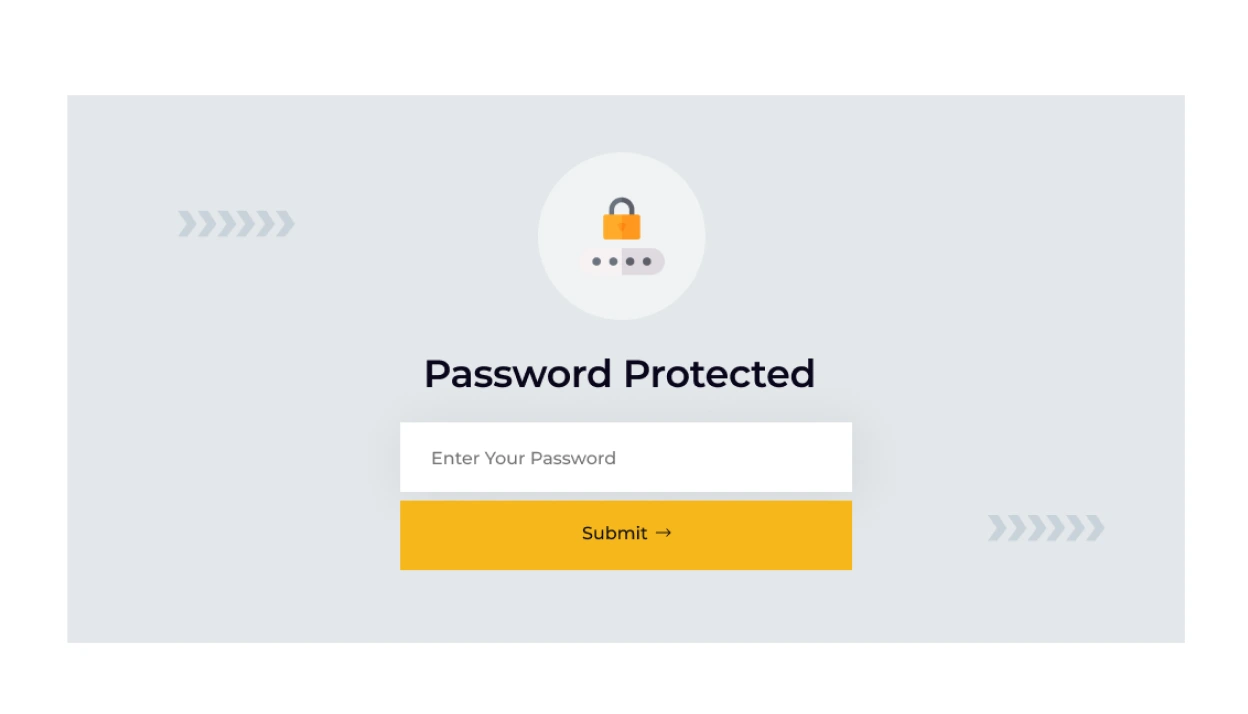Select the Password Protected heading
This screenshot has width=1248, height=714.
coord(619,373)
